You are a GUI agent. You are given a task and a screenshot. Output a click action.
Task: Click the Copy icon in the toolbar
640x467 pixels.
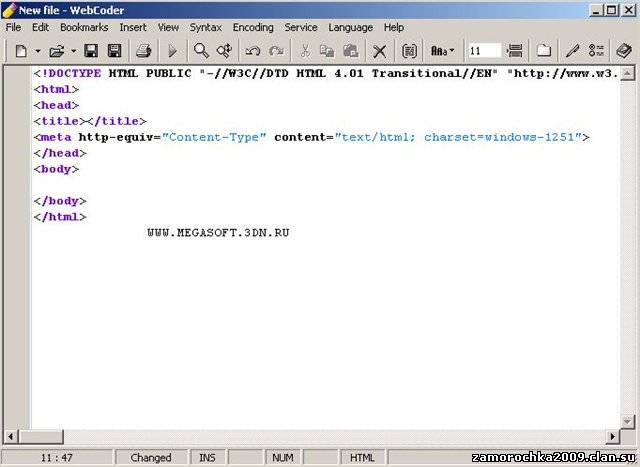pos(327,50)
